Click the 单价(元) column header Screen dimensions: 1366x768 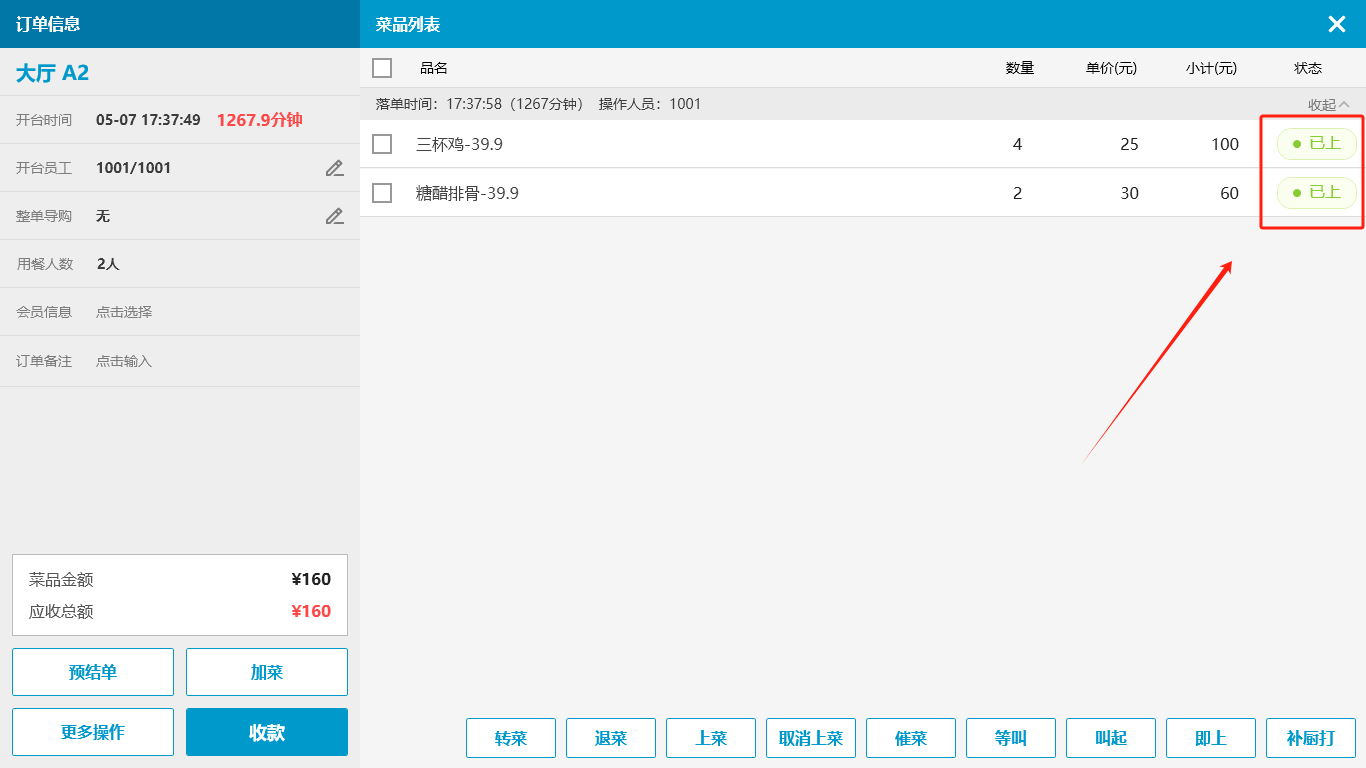pos(1111,68)
